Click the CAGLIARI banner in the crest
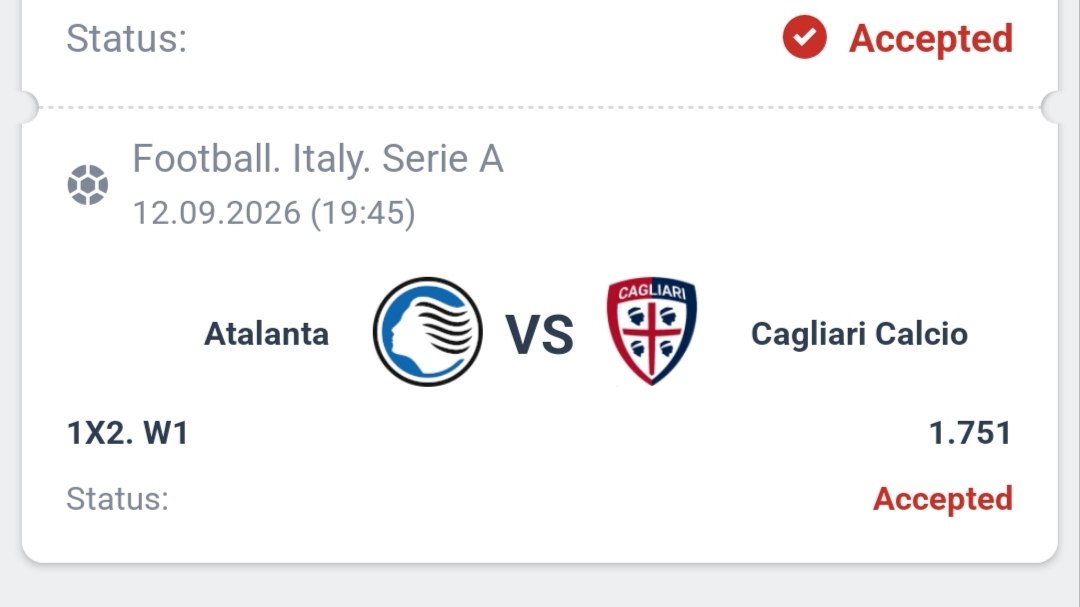 (x=652, y=291)
